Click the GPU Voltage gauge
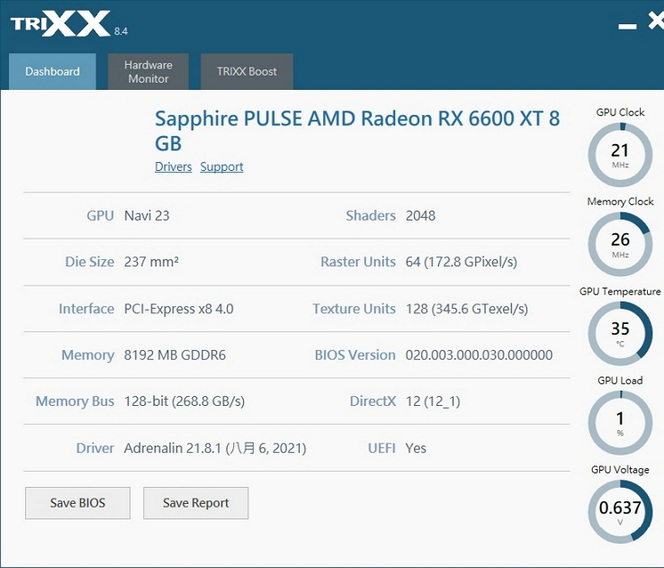The width and height of the screenshot is (664, 568). 620,512
